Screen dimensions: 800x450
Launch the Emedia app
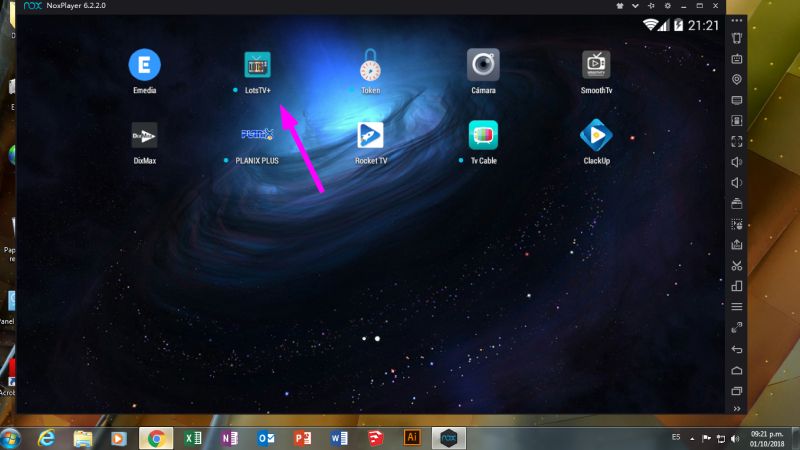145,65
